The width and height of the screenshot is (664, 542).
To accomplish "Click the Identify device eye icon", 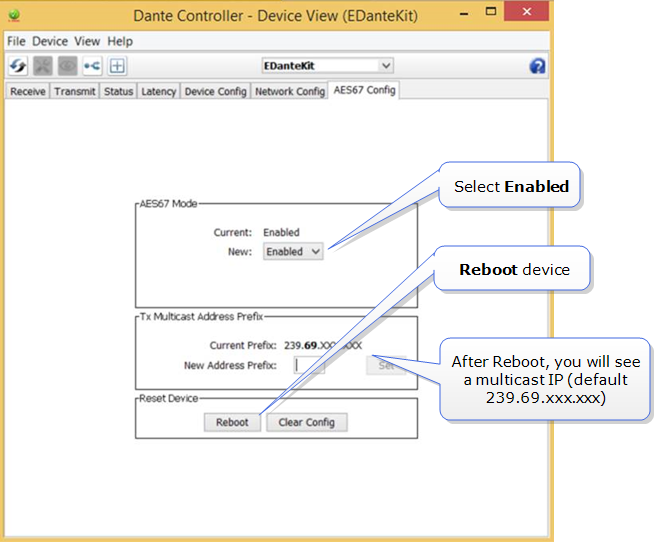I will coord(67,66).
